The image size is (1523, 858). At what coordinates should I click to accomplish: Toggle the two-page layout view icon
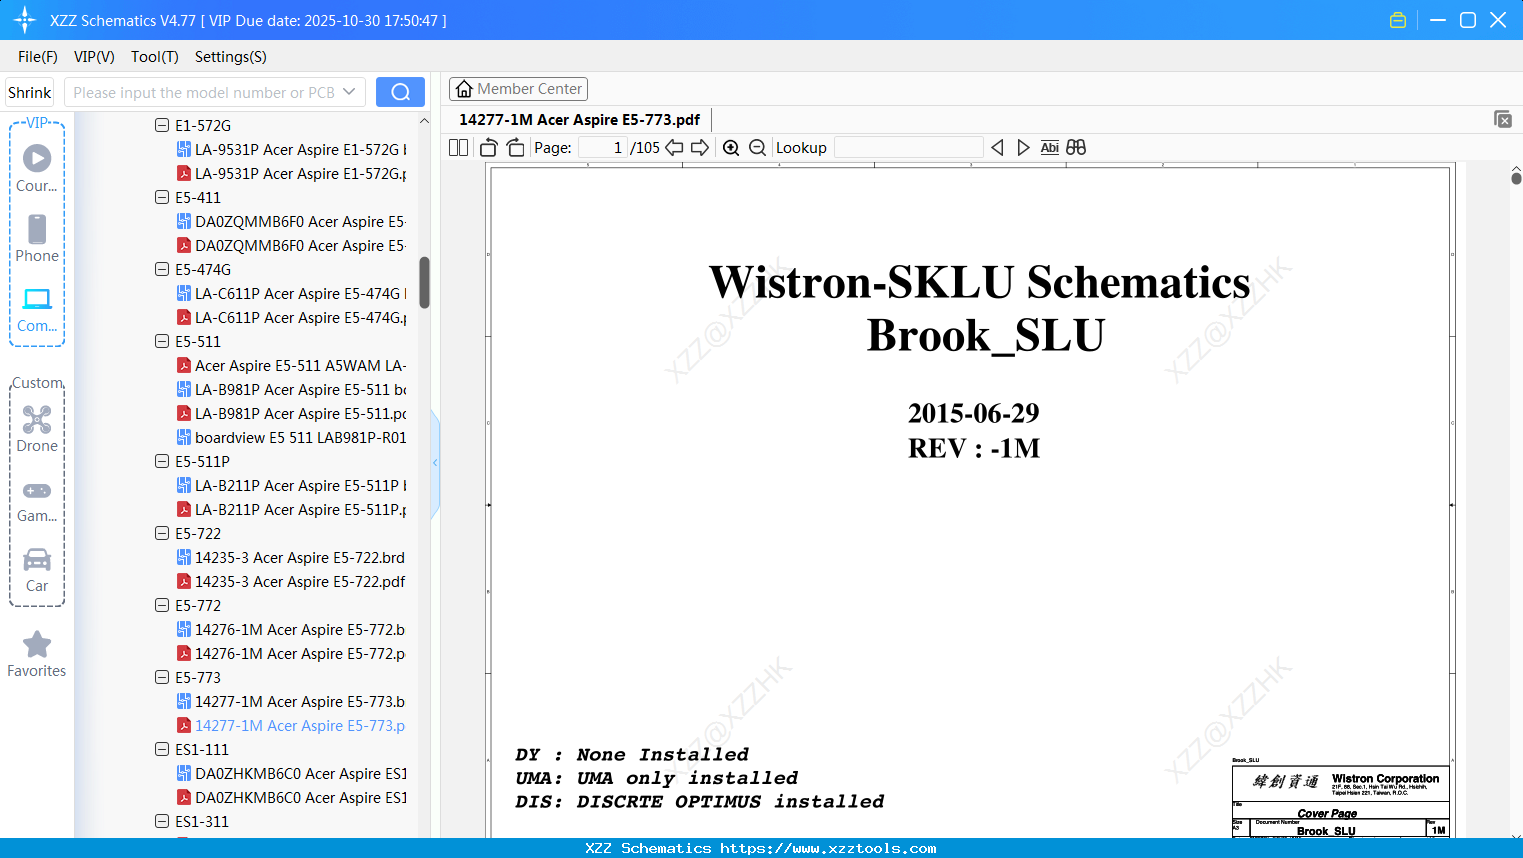click(x=458, y=148)
